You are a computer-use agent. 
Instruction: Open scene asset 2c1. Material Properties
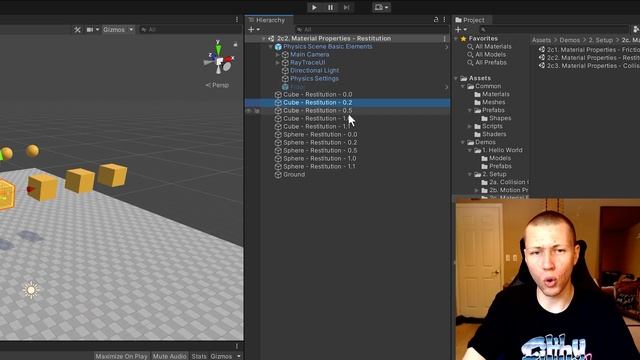[589, 50]
